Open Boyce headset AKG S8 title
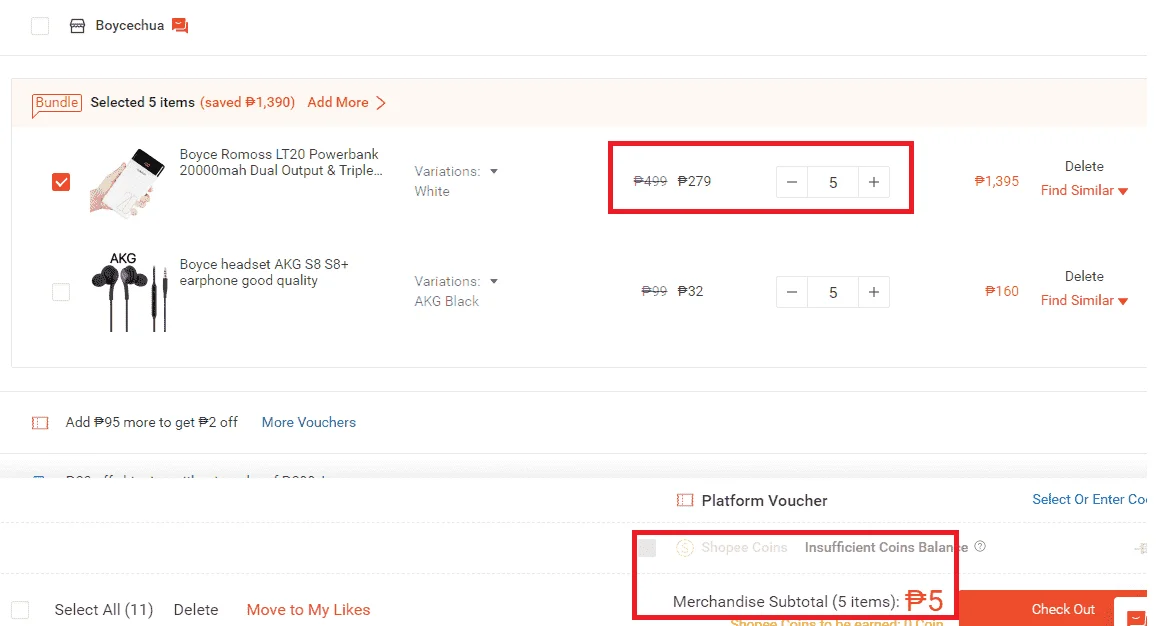 (x=264, y=272)
